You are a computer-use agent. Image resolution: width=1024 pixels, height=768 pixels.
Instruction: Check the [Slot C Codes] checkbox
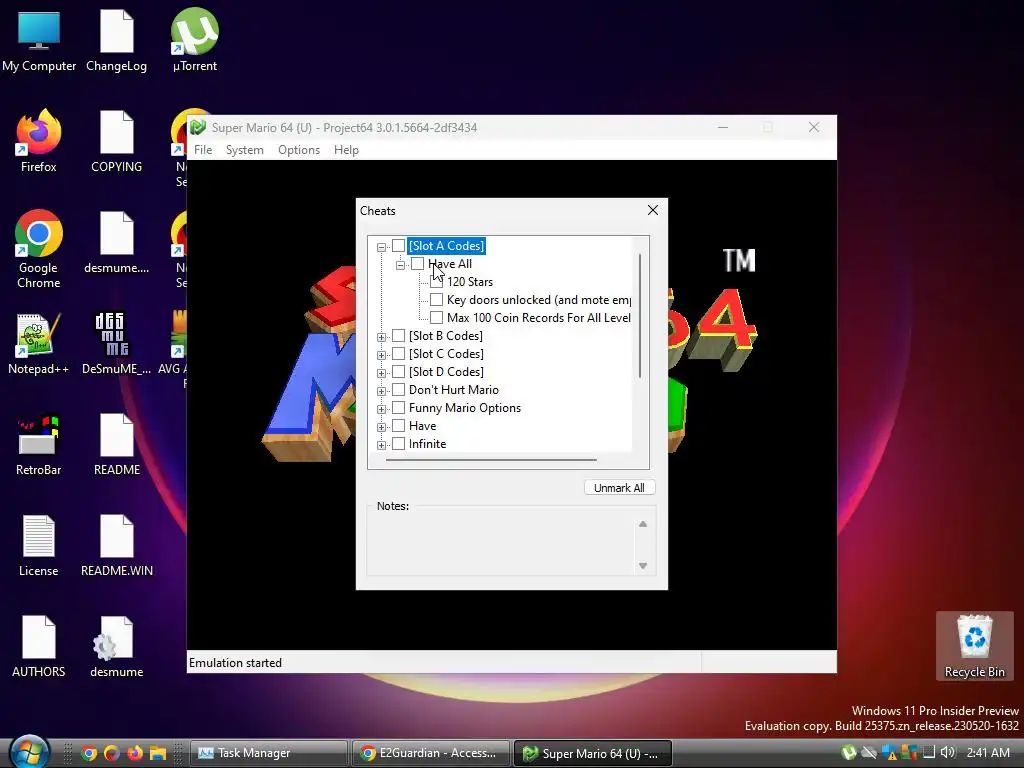(398, 353)
